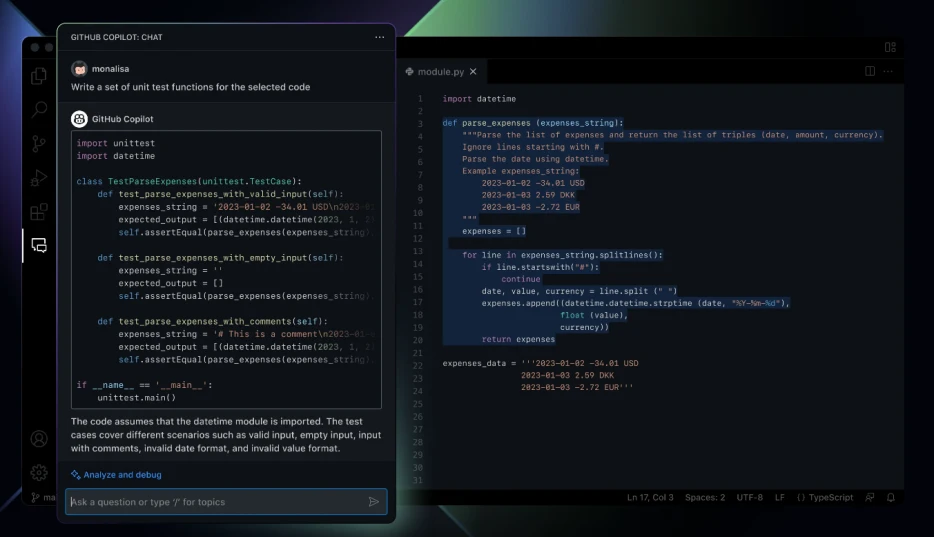The image size is (934, 537).
Task: Click 'import unittest' line in chat code
Action: [x=116, y=143]
